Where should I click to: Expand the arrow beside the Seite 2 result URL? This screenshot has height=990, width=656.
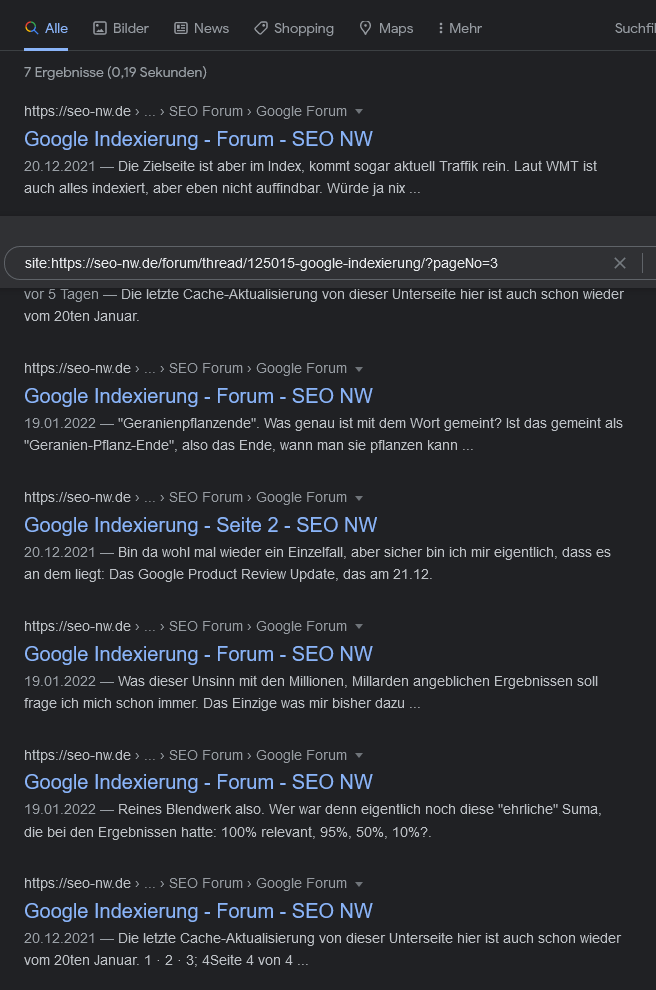click(359, 498)
